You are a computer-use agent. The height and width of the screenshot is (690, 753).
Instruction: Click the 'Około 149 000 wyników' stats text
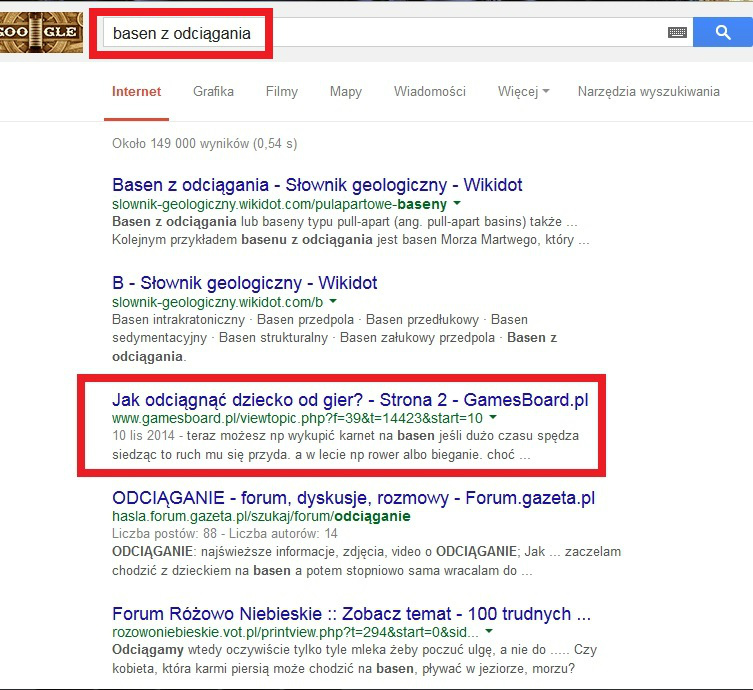pos(205,144)
